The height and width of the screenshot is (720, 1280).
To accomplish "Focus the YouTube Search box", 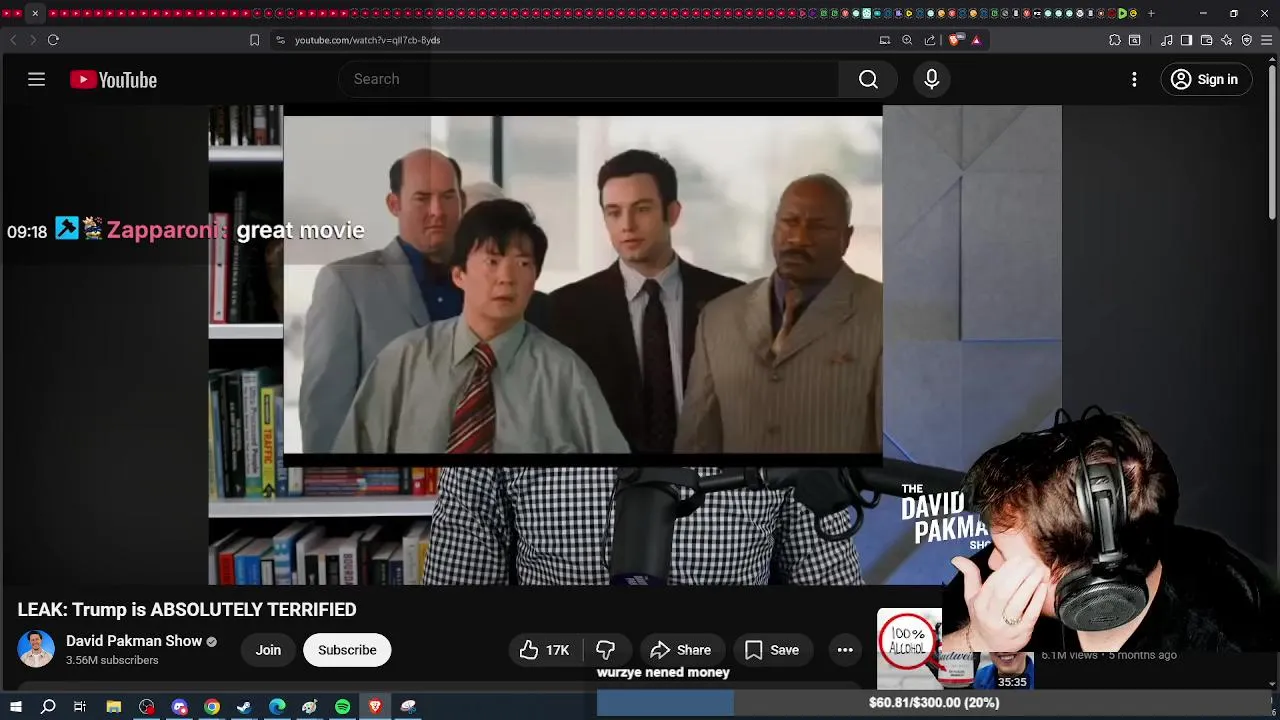I will tap(590, 79).
